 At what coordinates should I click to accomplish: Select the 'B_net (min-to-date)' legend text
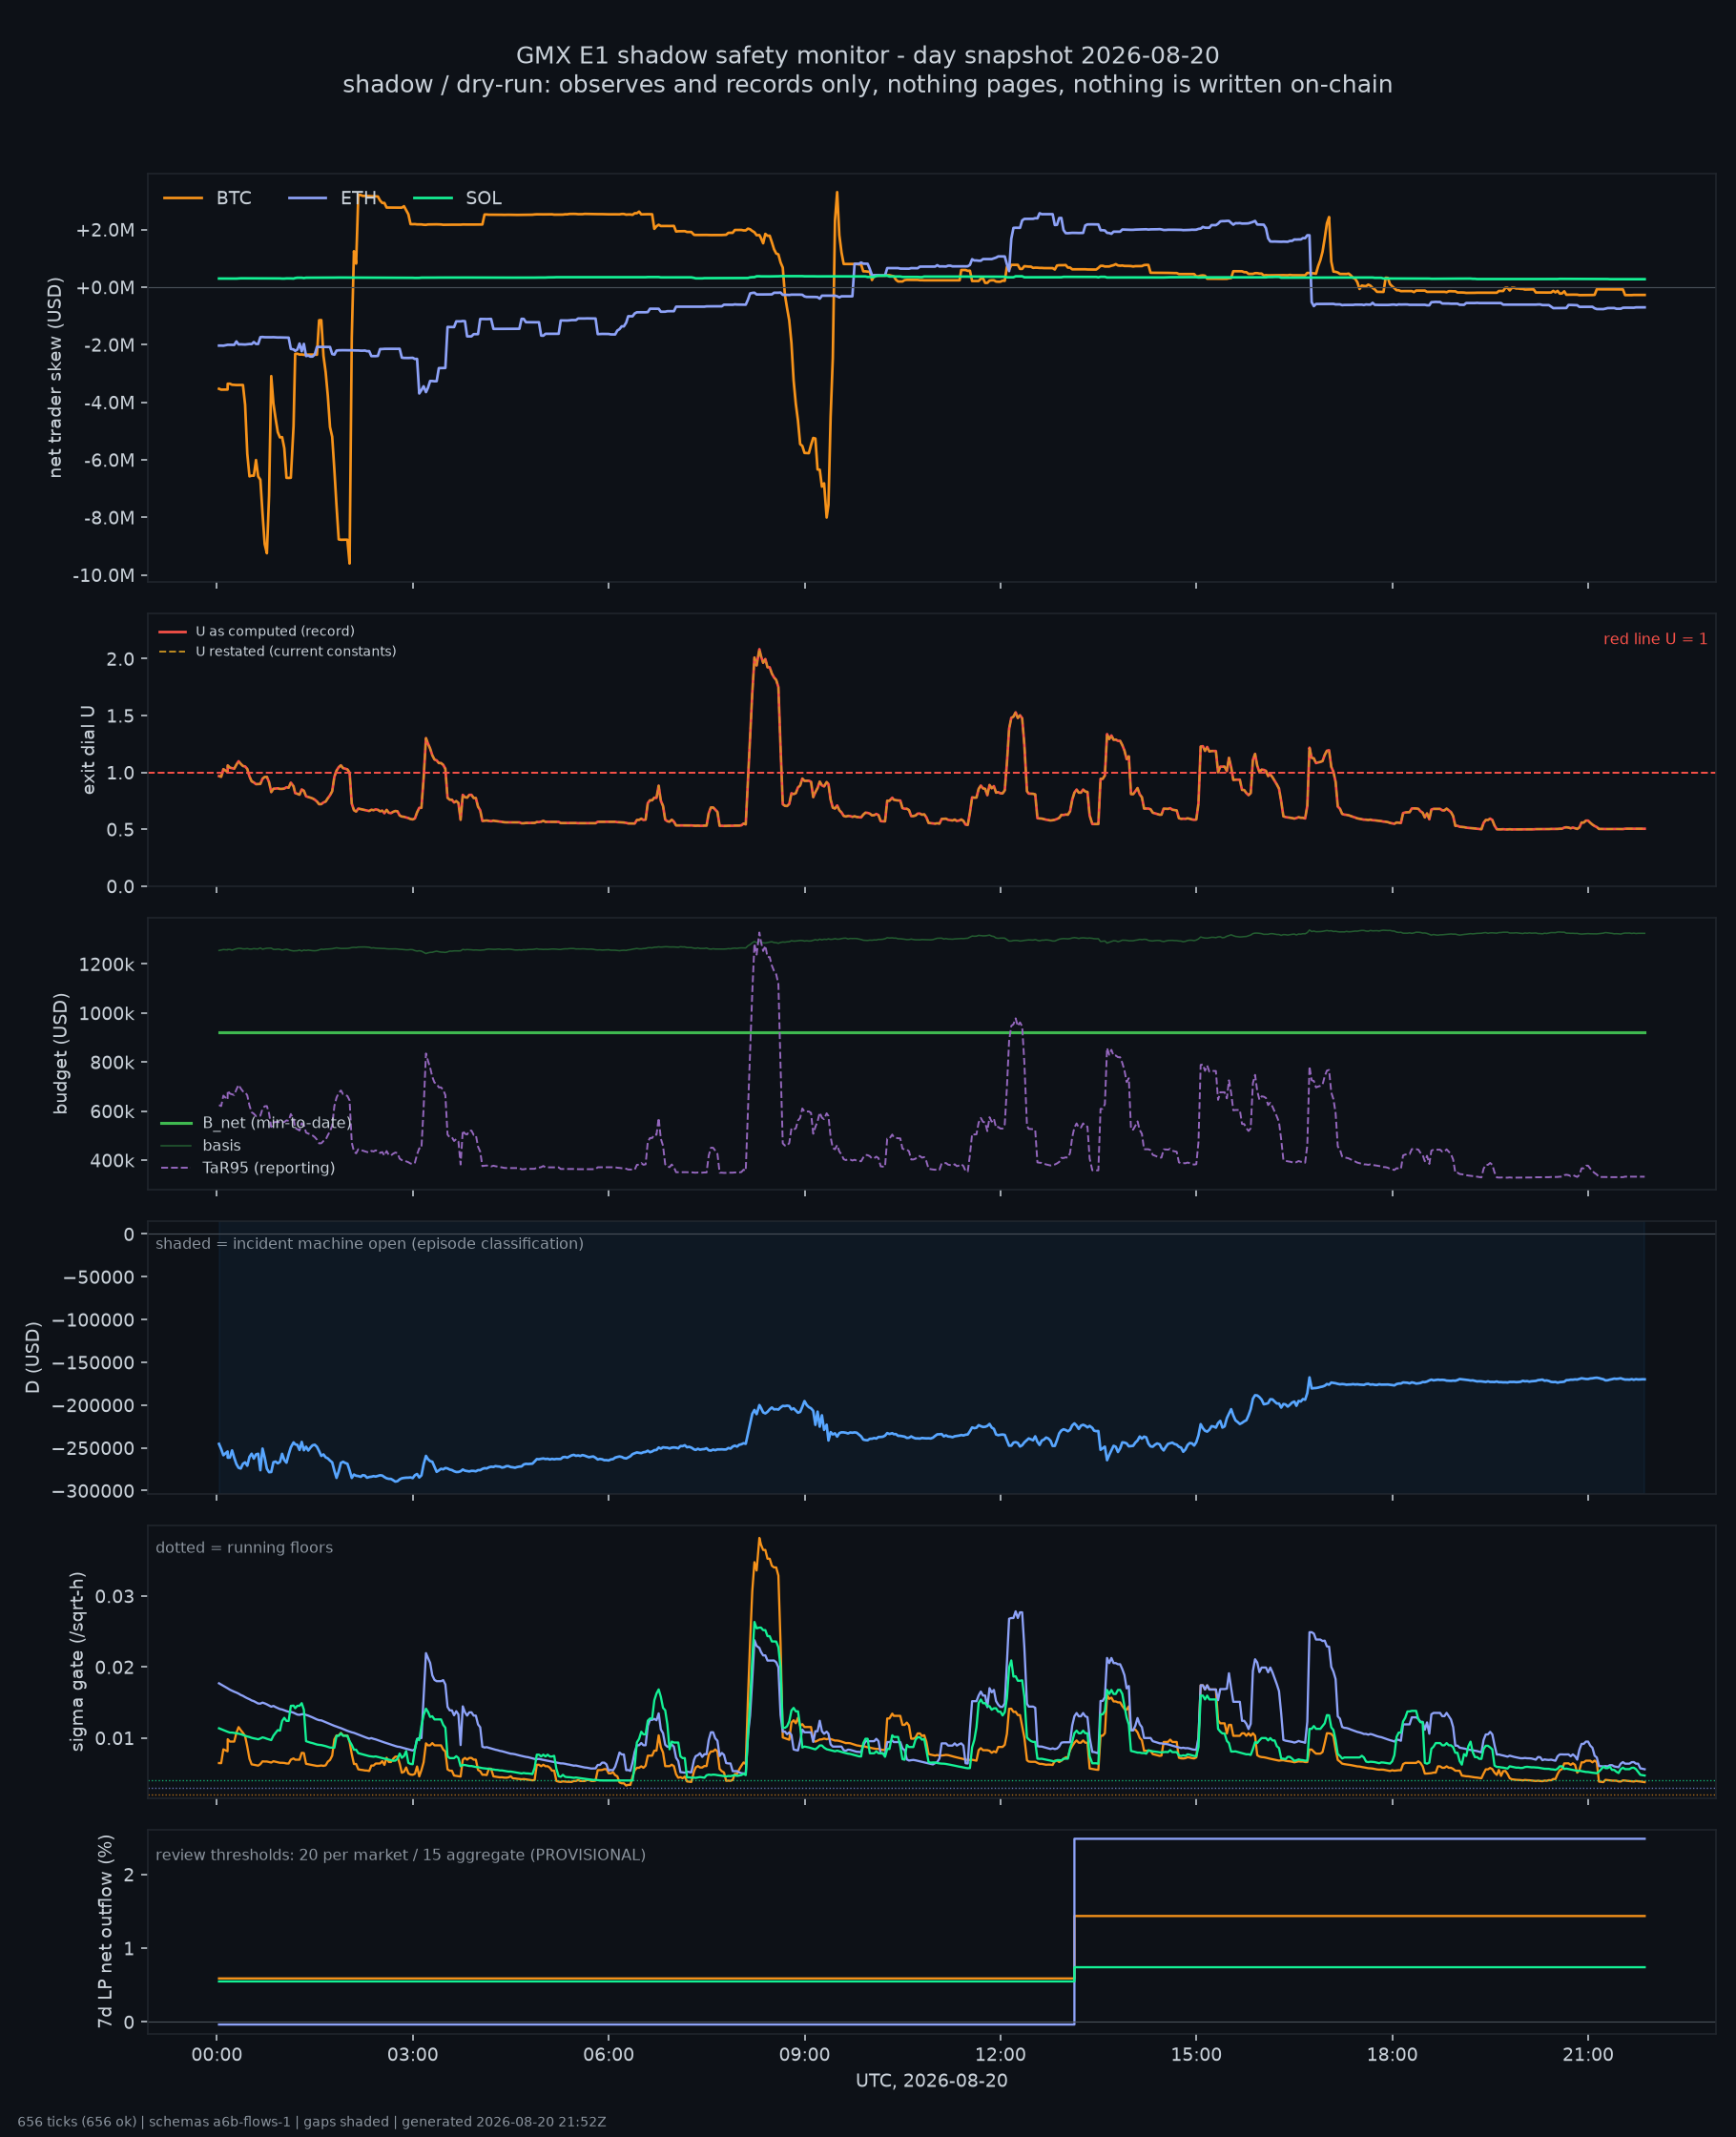pyautogui.click(x=277, y=1123)
